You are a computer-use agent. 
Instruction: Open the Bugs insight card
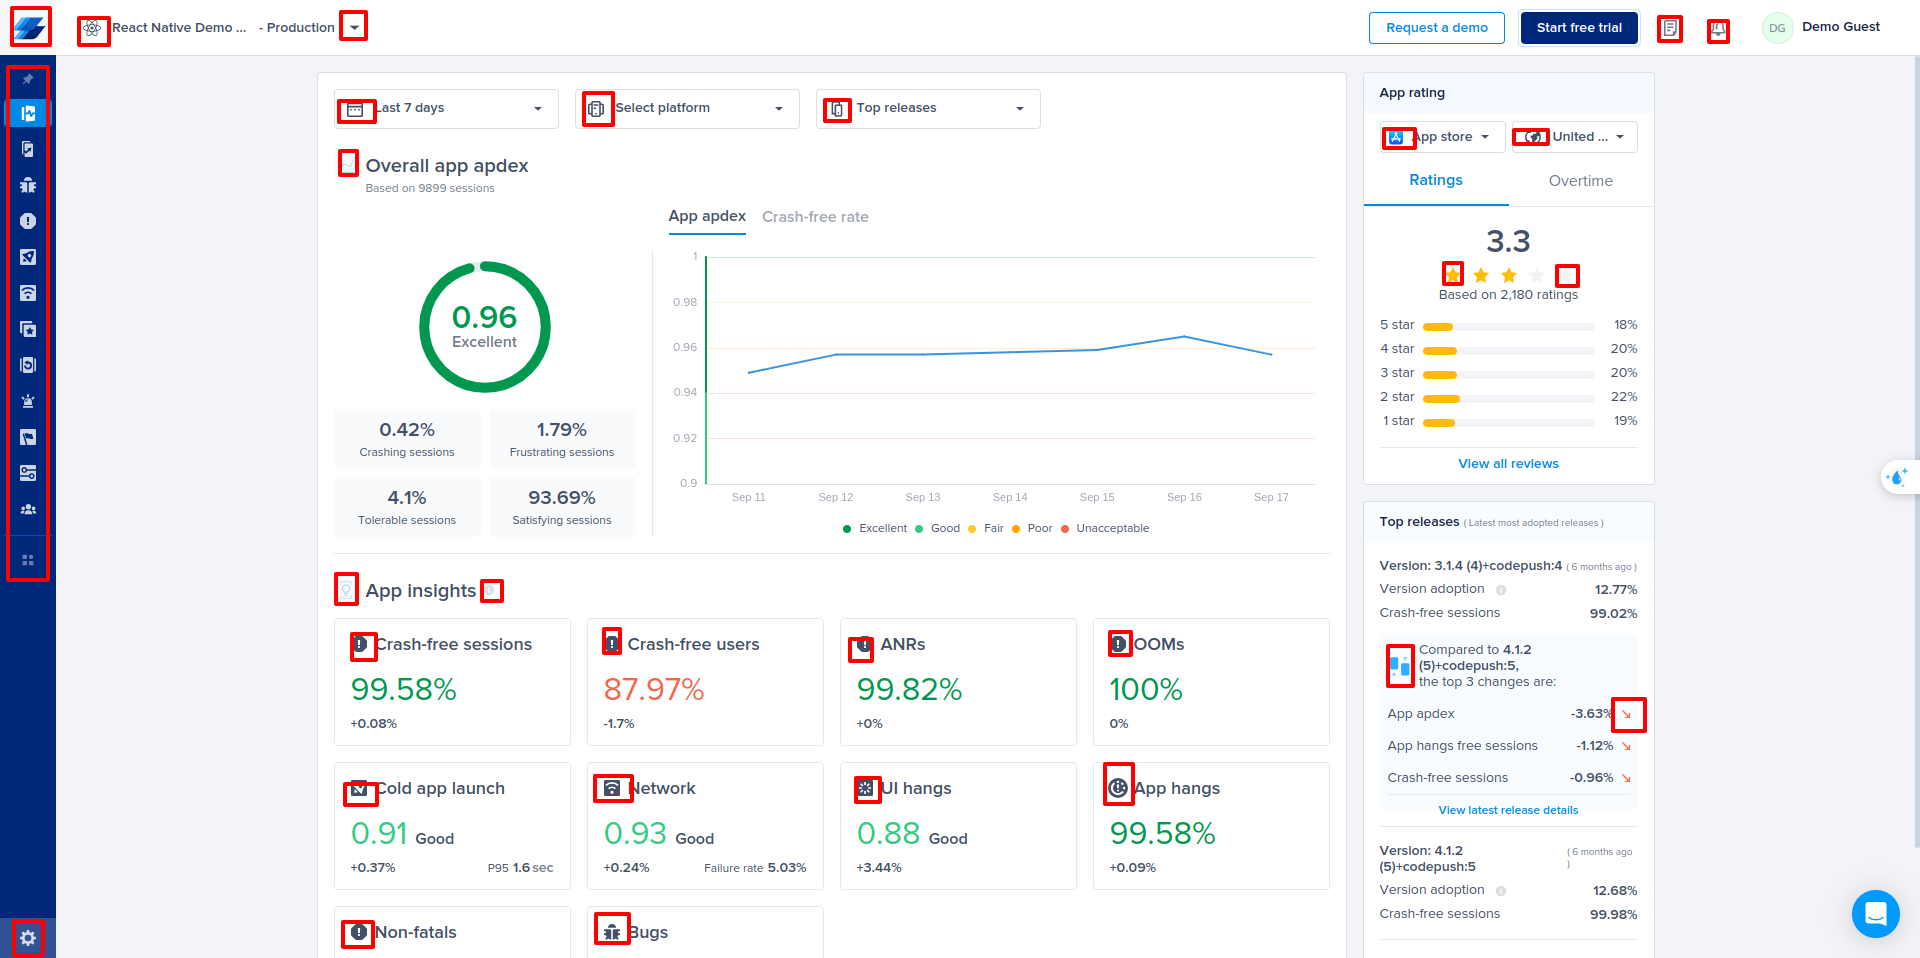tap(705, 932)
